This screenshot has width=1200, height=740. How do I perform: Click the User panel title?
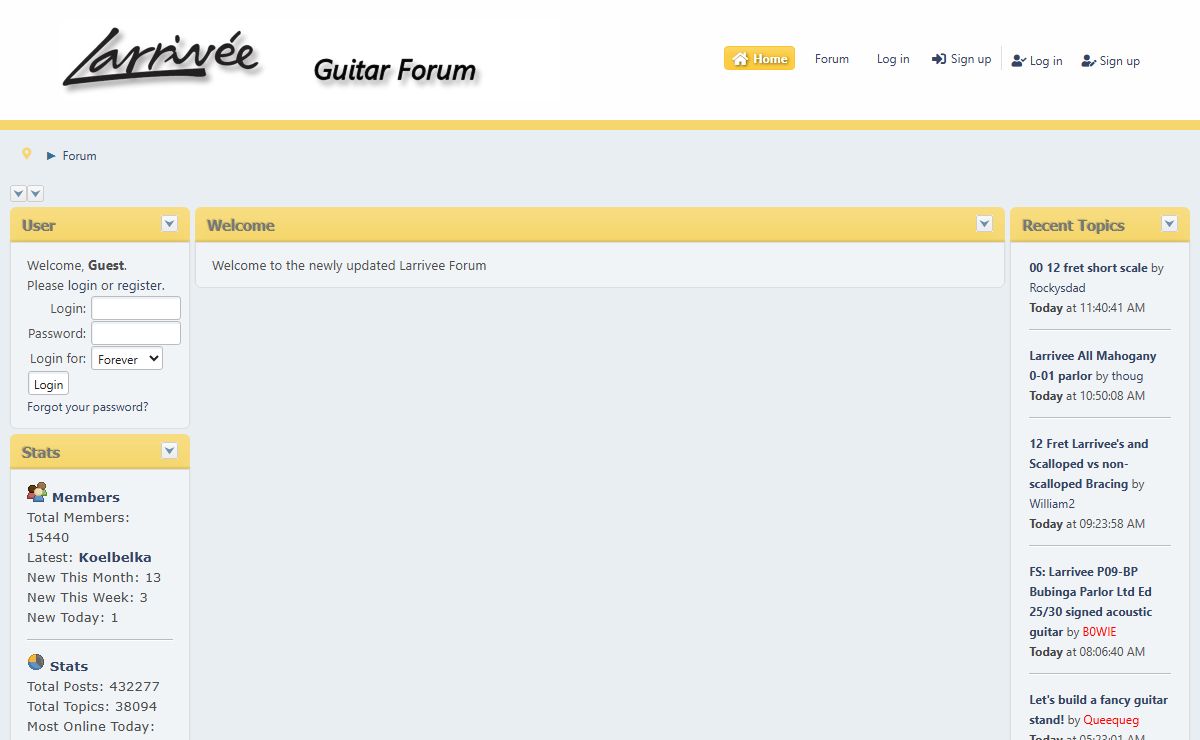(x=39, y=225)
